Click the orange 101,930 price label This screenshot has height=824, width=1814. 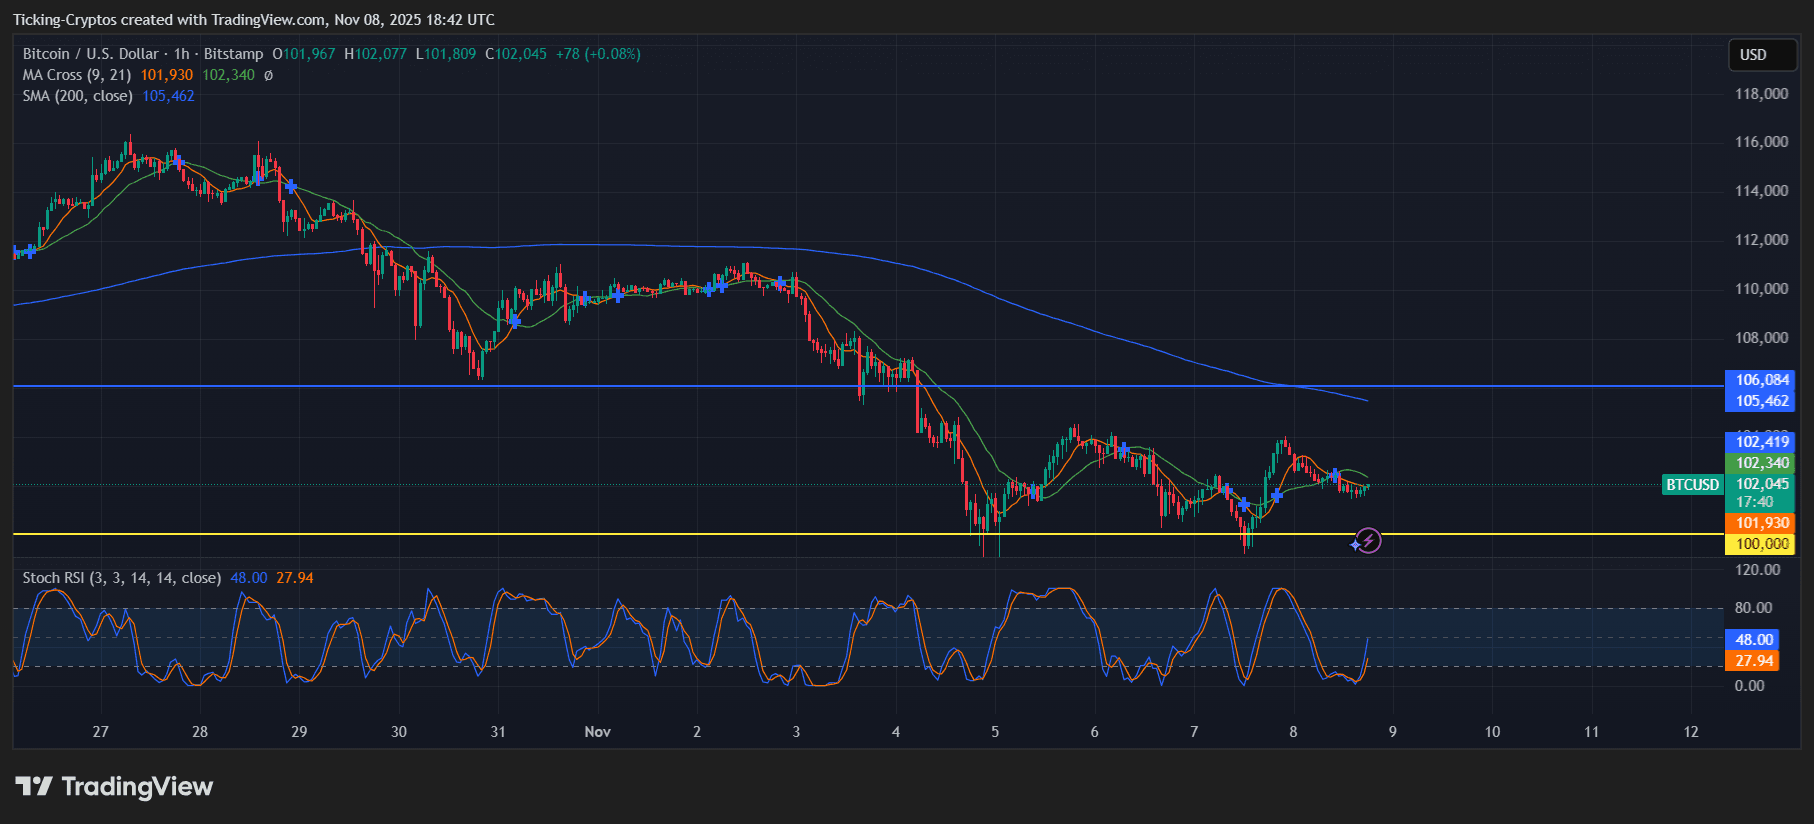(x=1761, y=523)
